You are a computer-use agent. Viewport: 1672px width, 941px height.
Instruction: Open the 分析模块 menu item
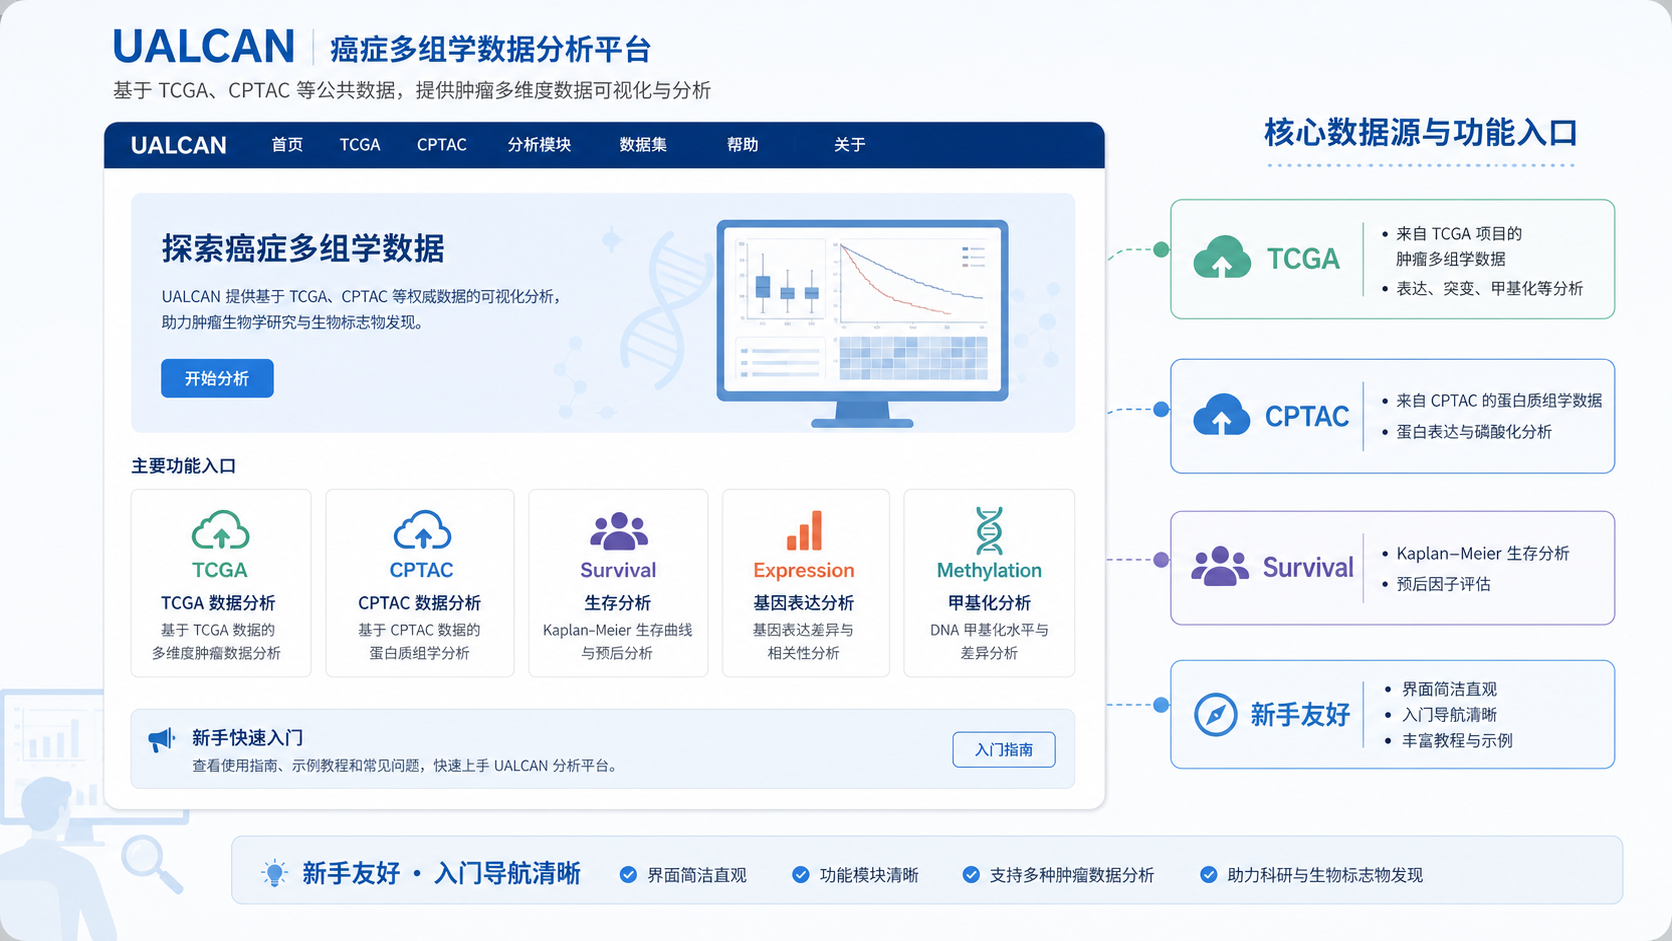point(539,145)
